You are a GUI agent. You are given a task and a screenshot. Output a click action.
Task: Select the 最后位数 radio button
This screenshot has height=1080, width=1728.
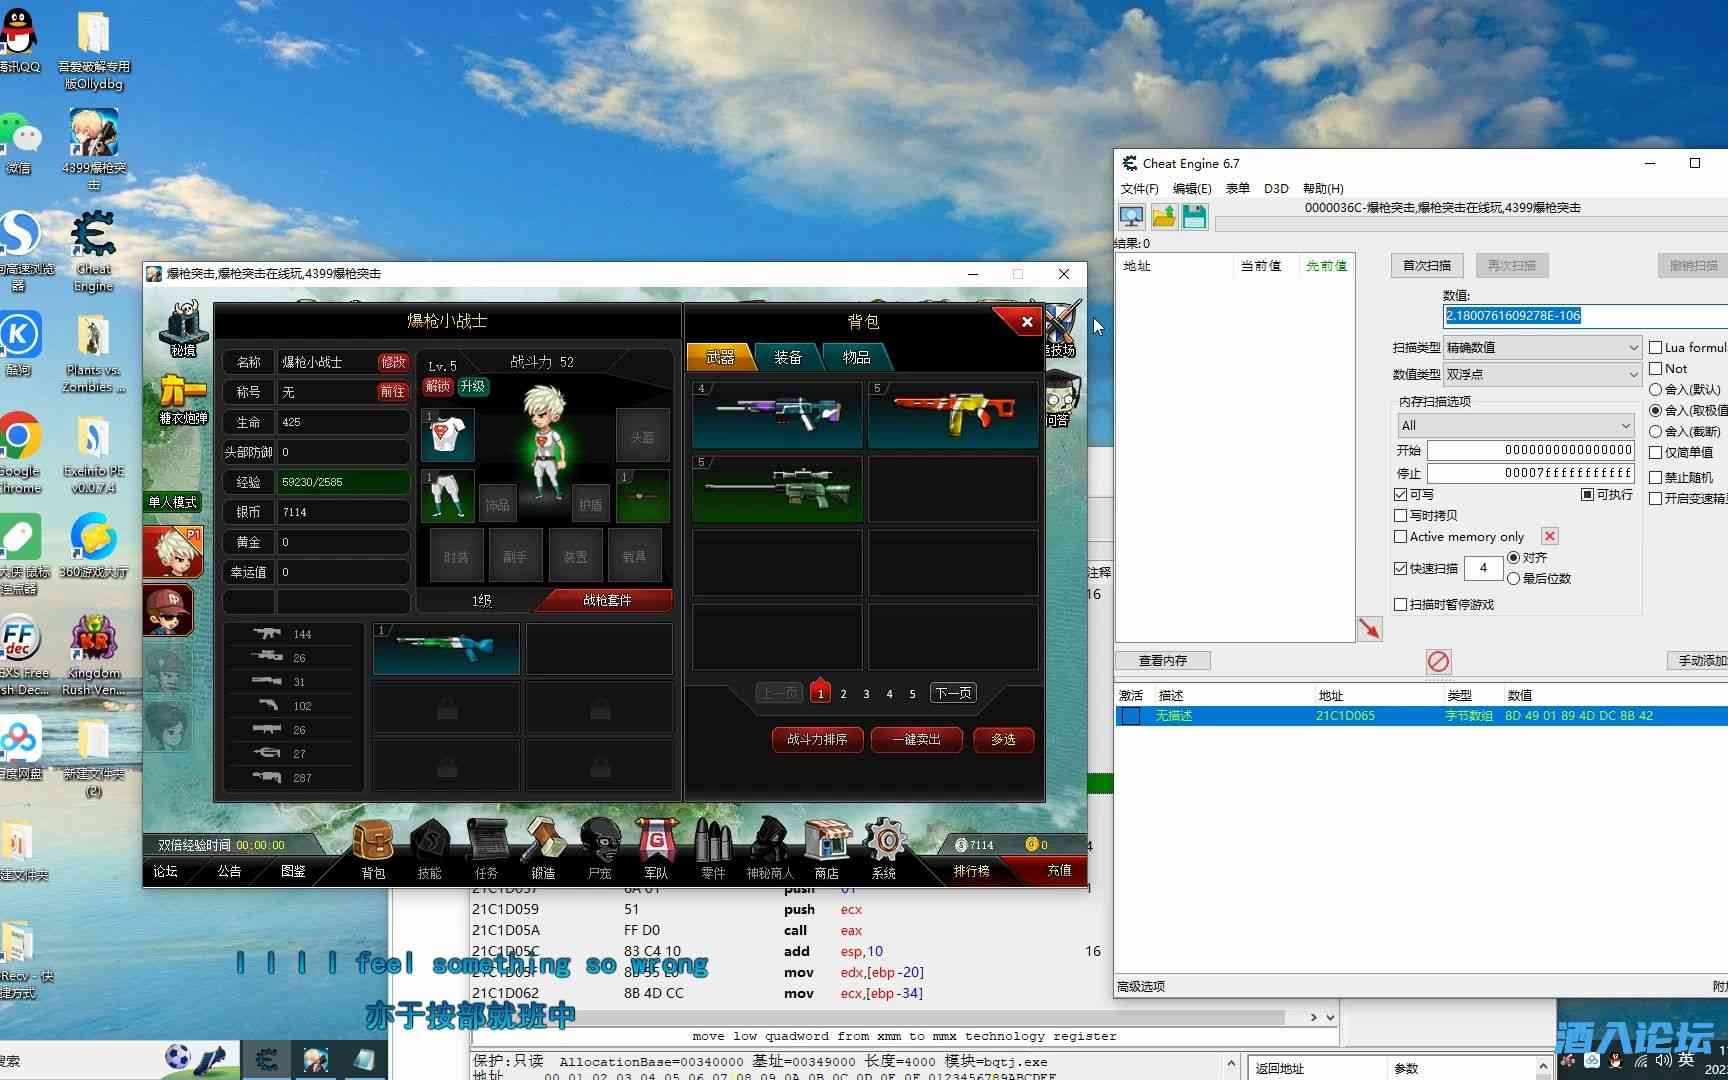1514,579
